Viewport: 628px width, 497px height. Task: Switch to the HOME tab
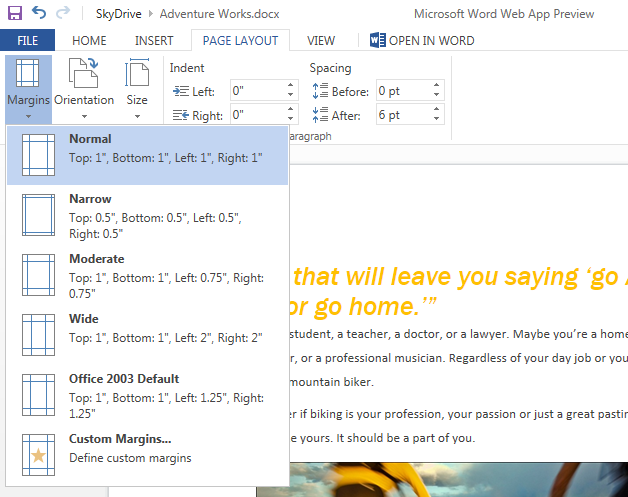89,41
